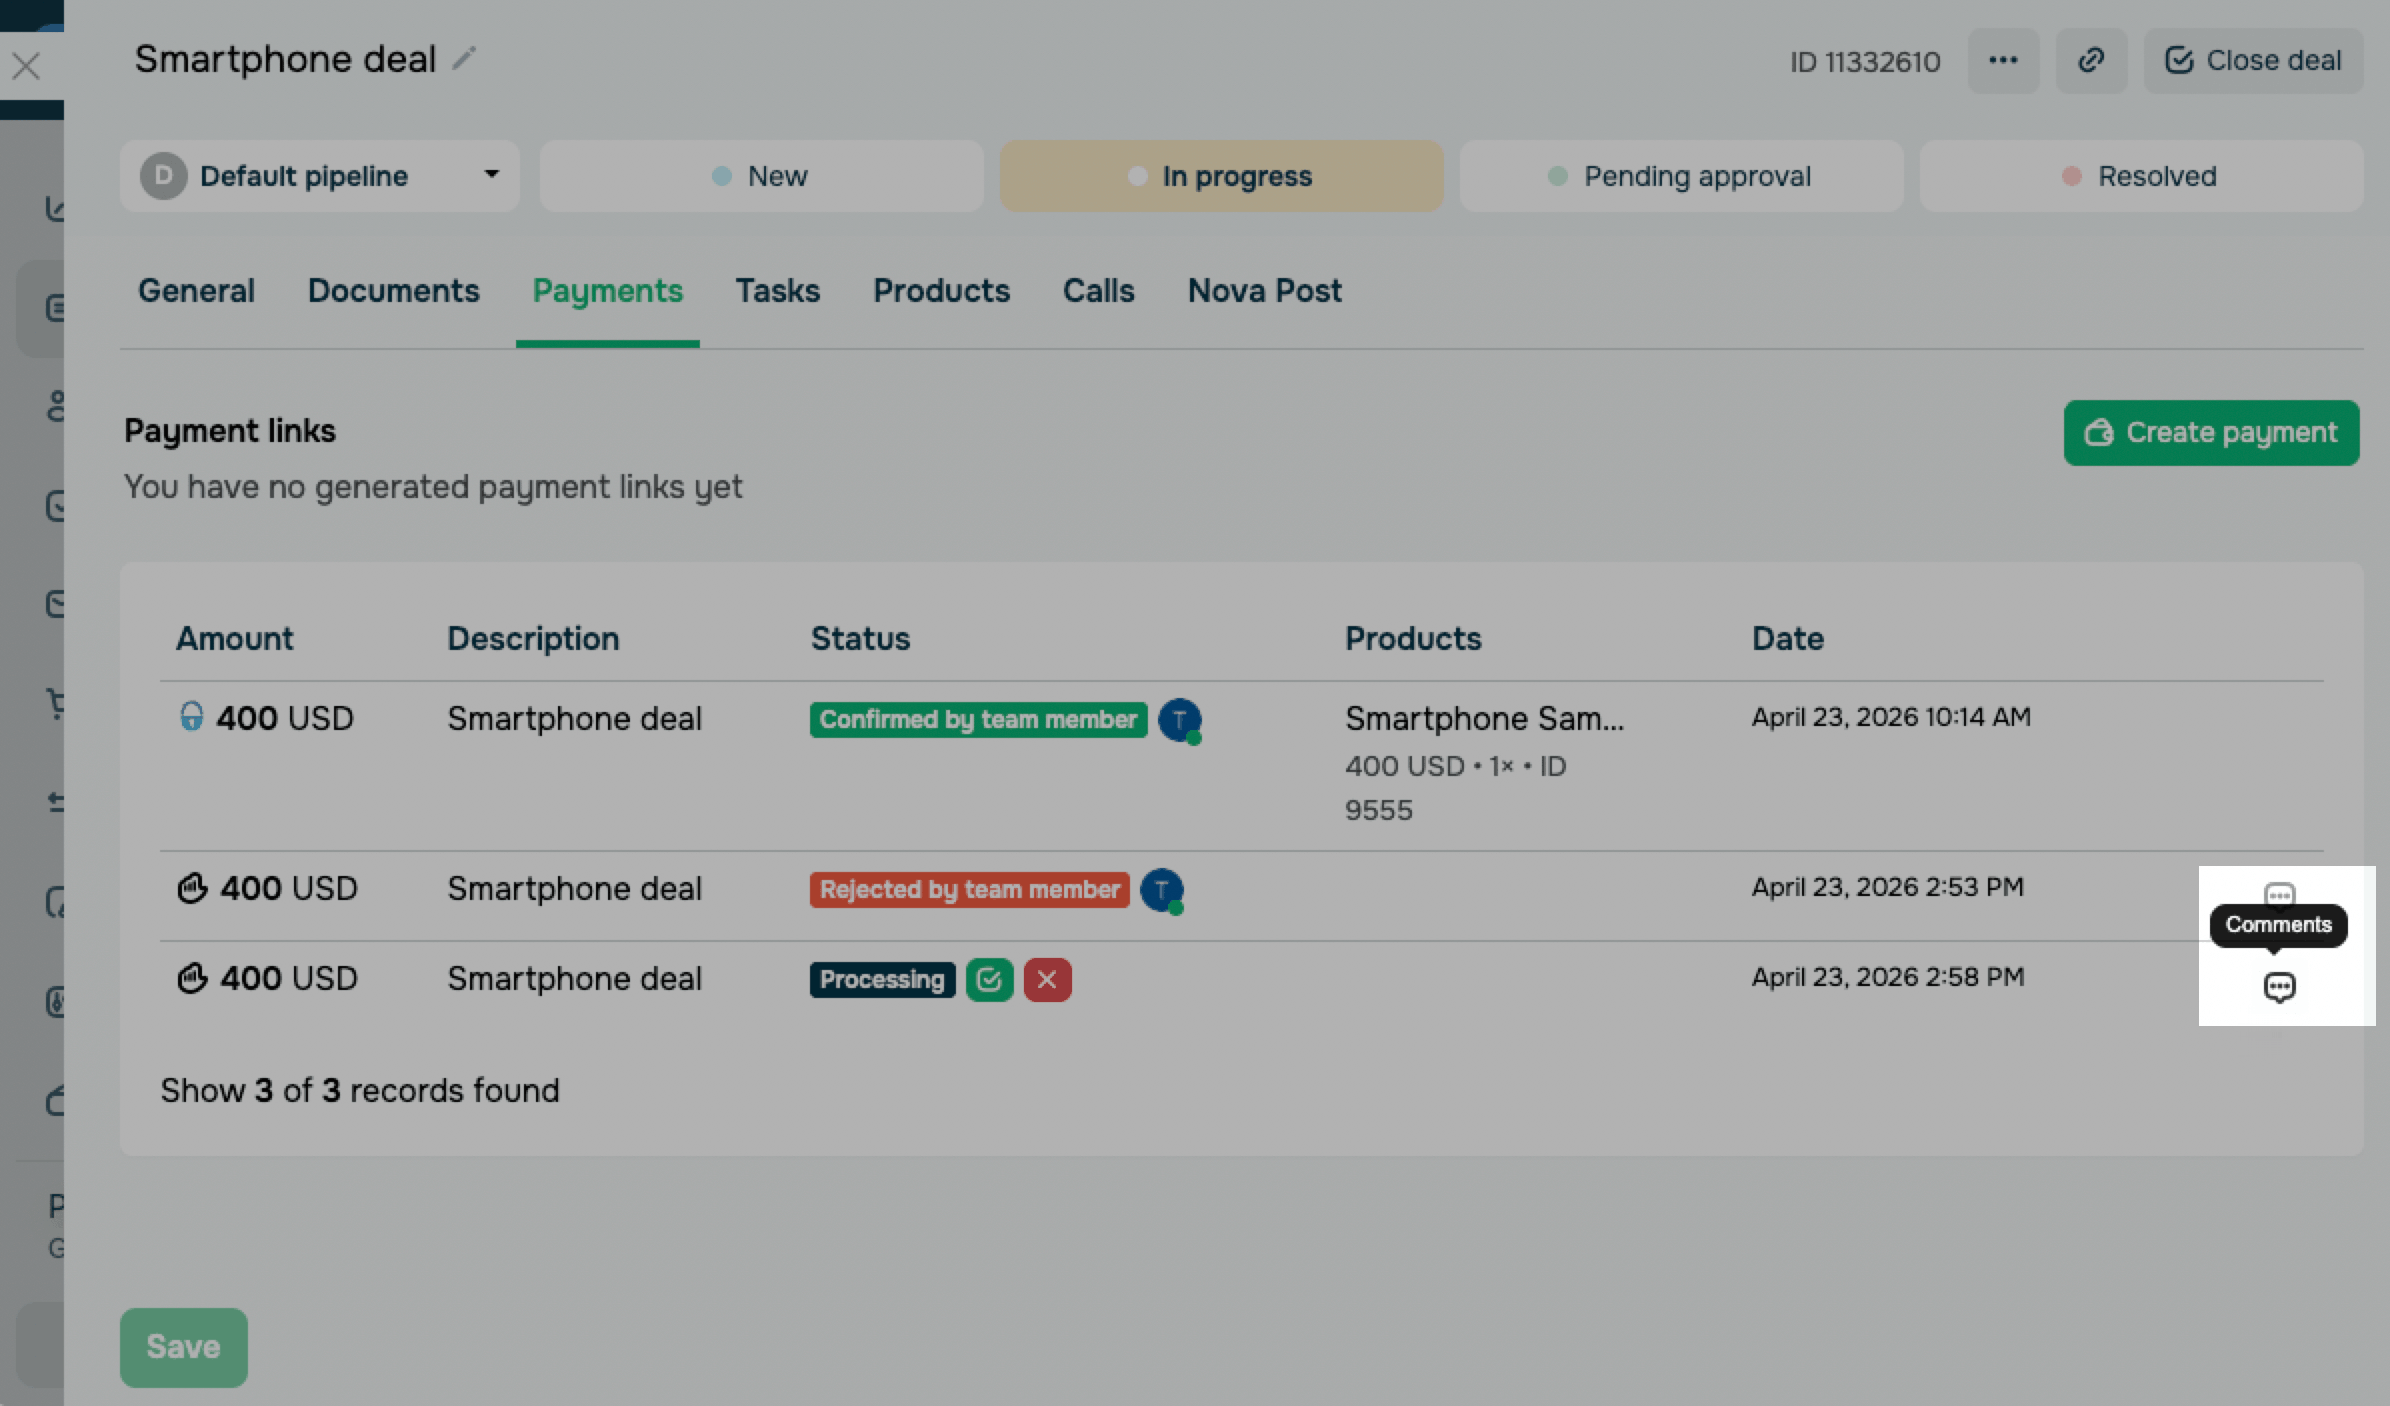This screenshot has width=2390, height=1406.
Task: Click the Close deal button
Action: pyautogui.click(x=2253, y=61)
